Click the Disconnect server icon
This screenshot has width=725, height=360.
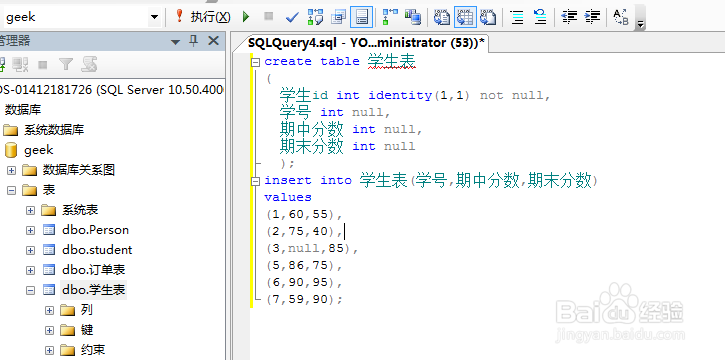coord(19,65)
